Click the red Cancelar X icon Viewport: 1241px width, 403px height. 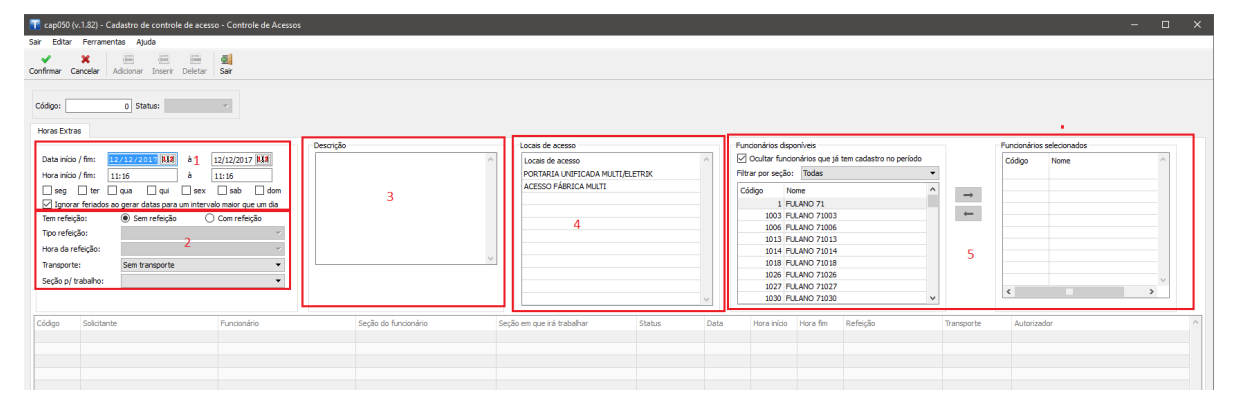click(x=85, y=59)
